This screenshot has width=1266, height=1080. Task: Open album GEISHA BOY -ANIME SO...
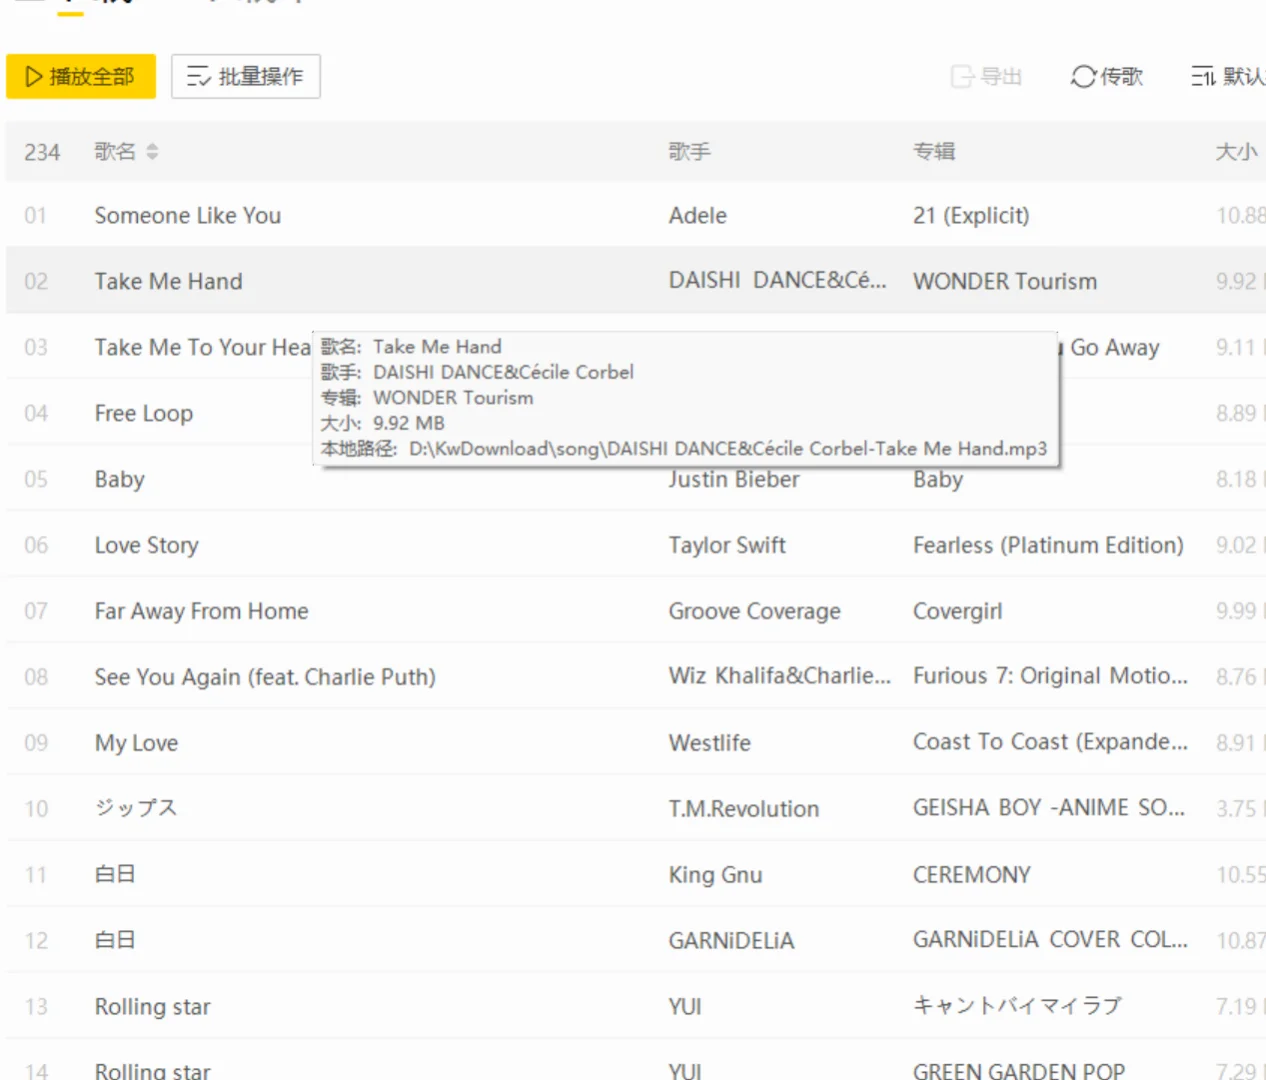(1049, 808)
